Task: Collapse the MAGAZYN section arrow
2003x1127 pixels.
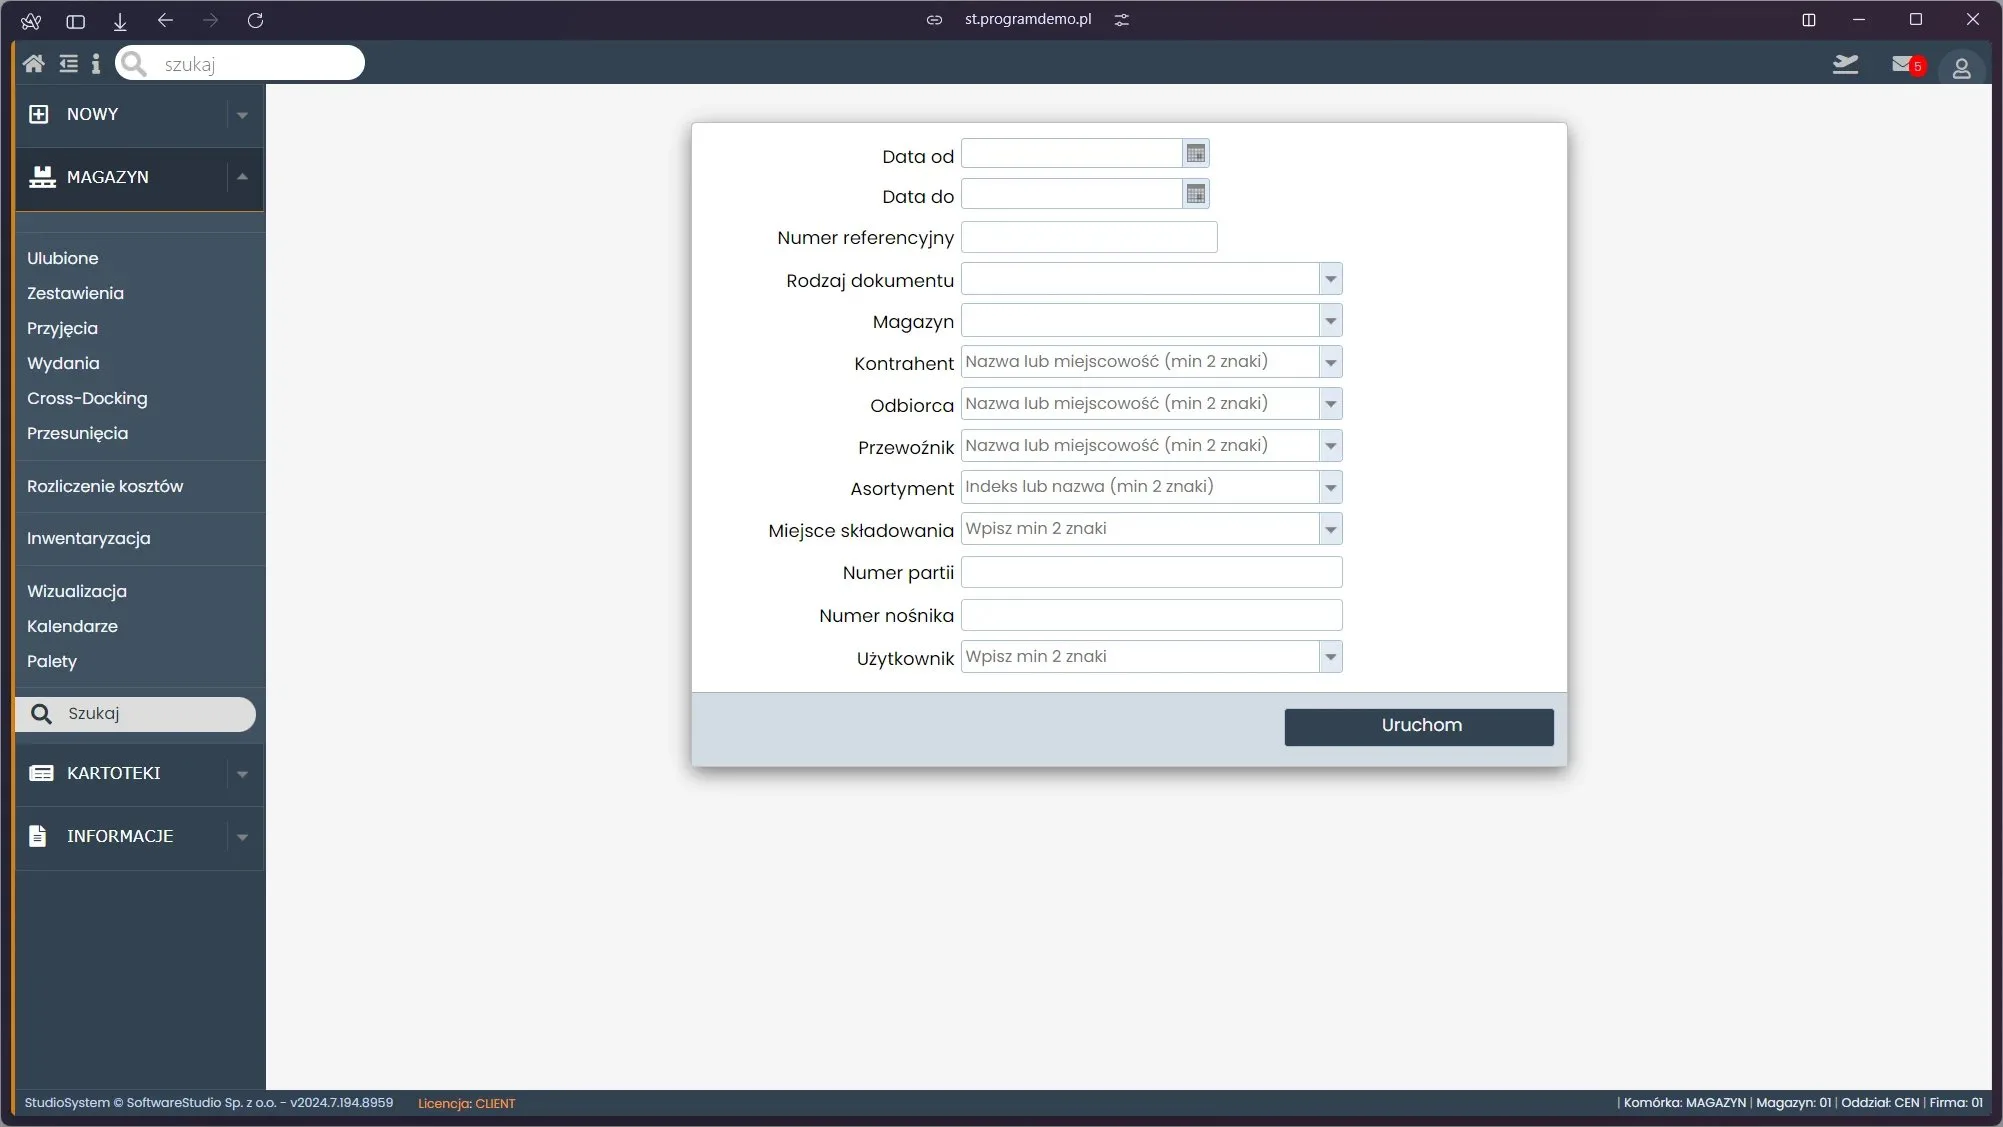Action: 242,177
